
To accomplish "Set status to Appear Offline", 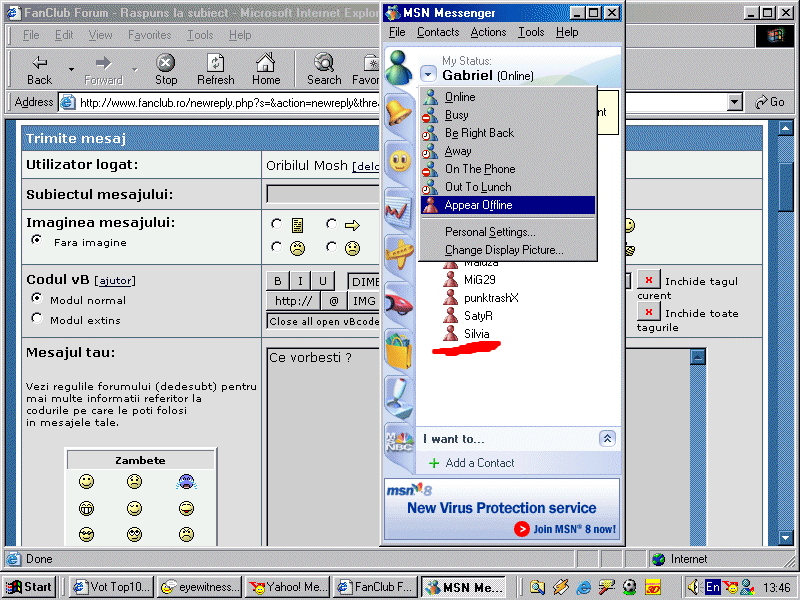I will (x=508, y=205).
